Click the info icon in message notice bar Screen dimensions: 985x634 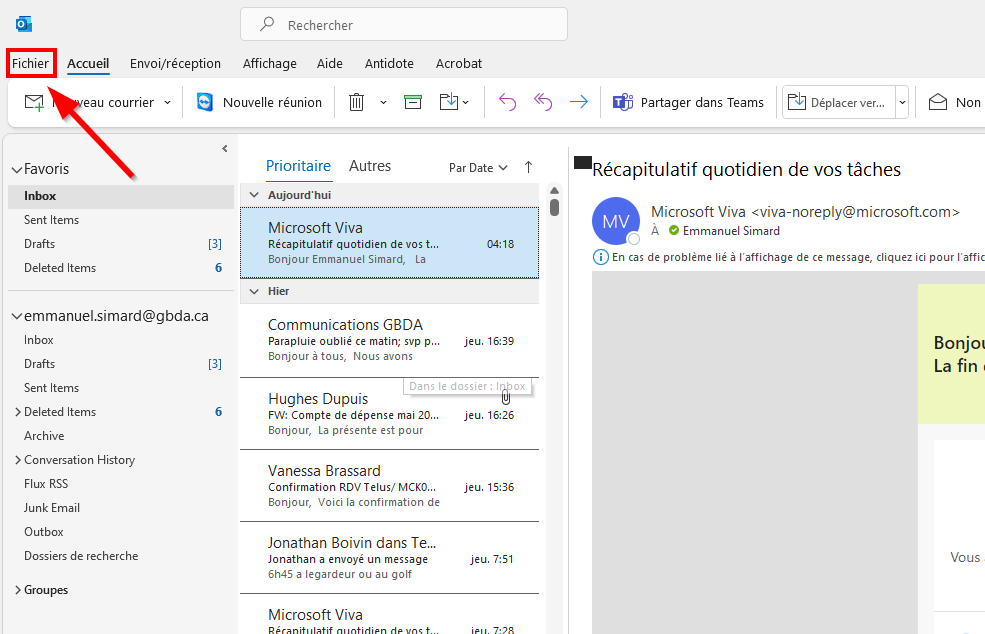click(601, 257)
